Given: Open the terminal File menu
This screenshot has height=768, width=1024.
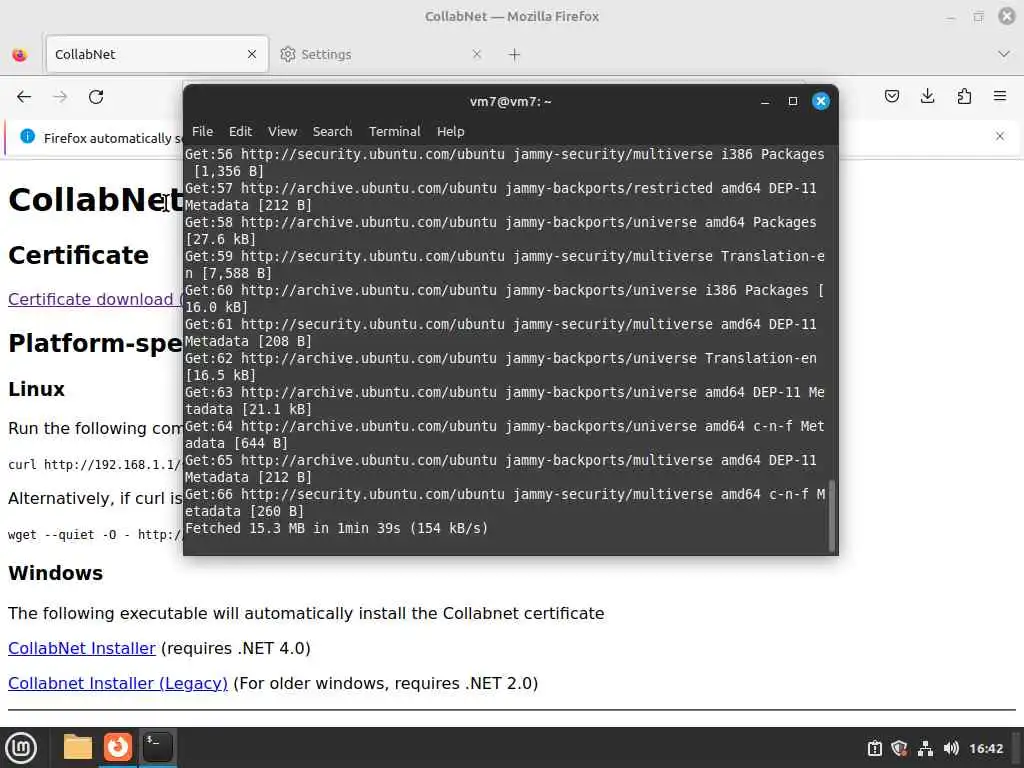Looking at the screenshot, I should point(202,131).
